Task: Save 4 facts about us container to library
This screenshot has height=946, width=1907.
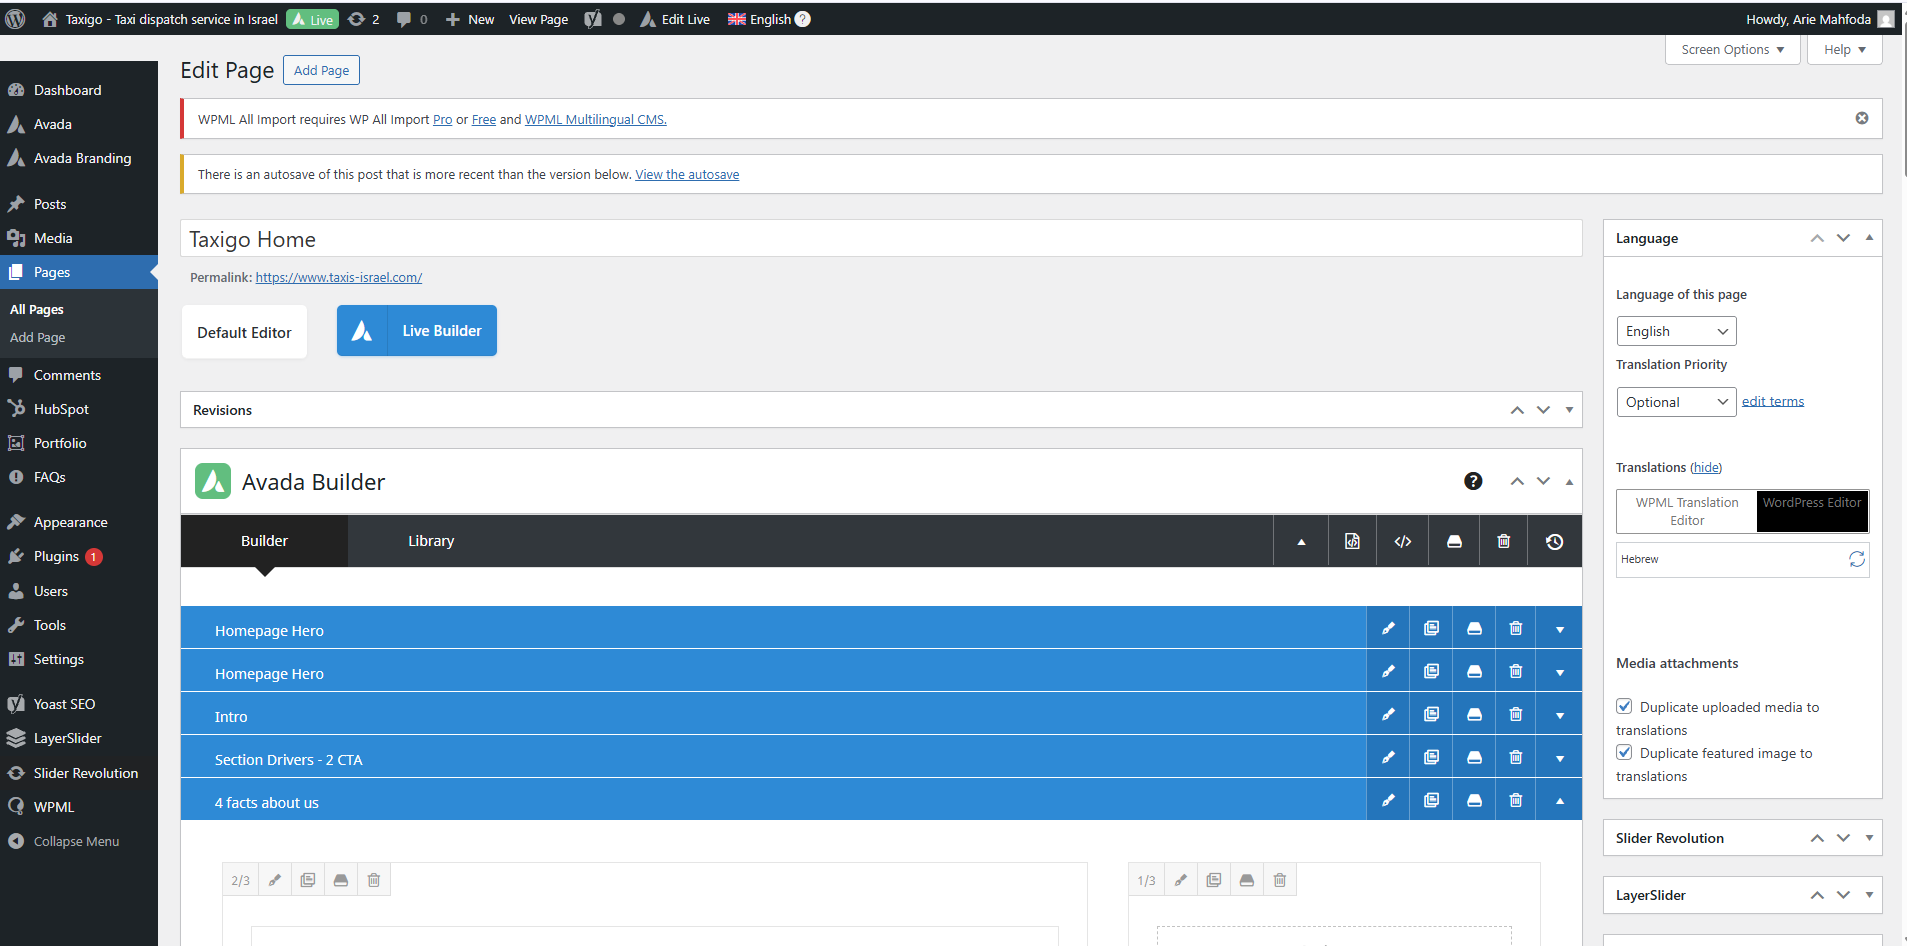Action: coord(1474,800)
